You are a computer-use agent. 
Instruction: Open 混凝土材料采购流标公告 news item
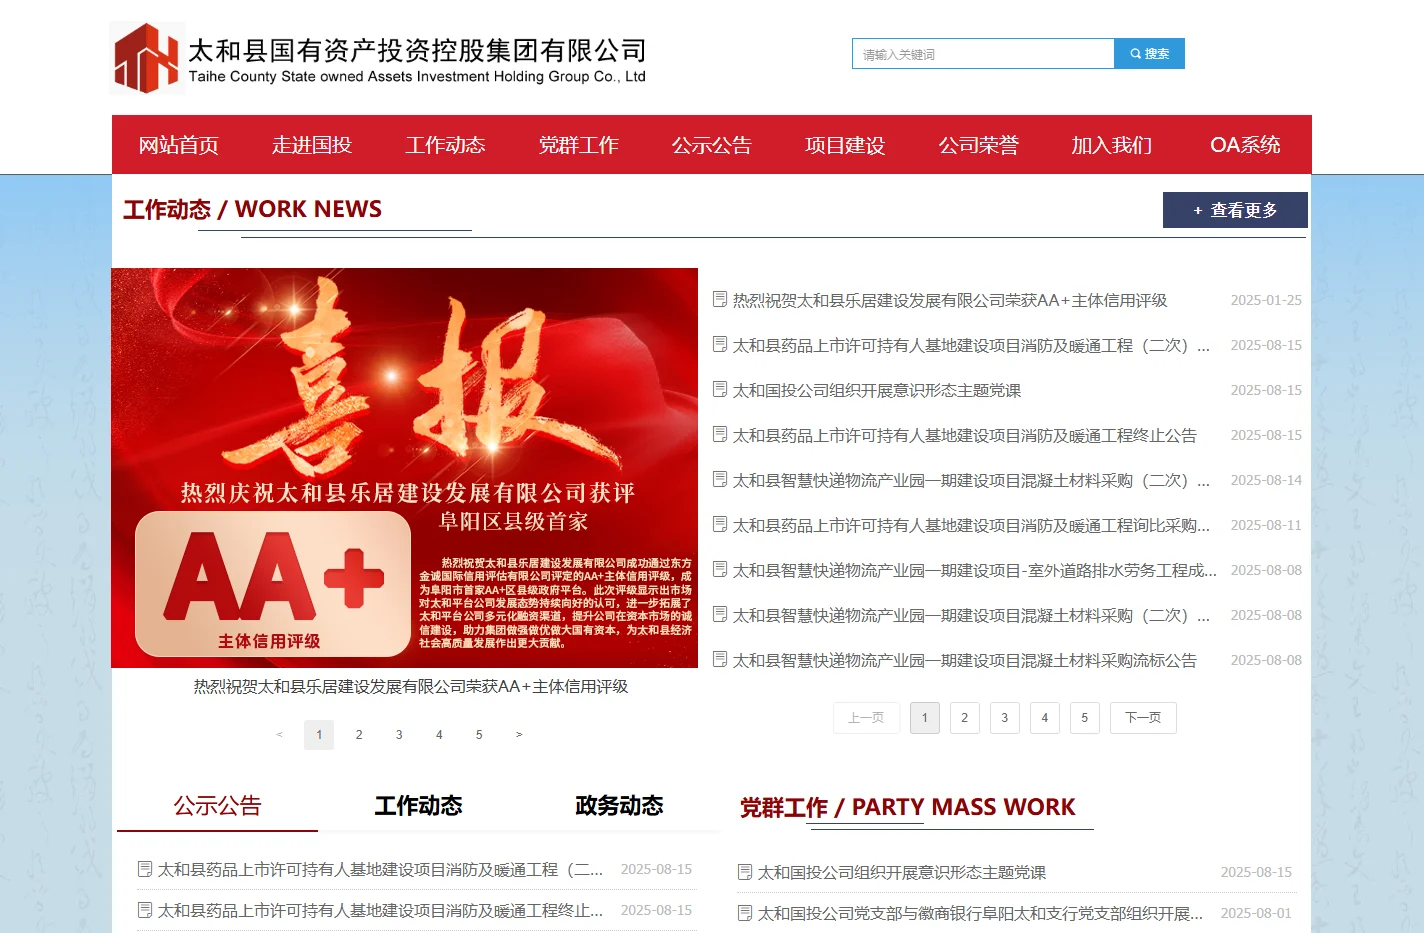click(965, 660)
